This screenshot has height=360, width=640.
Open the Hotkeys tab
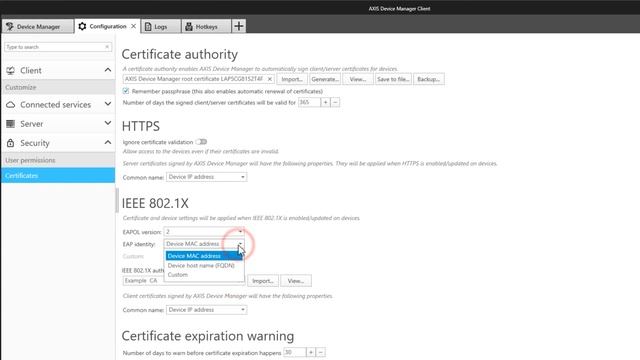[x=206, y=27]
